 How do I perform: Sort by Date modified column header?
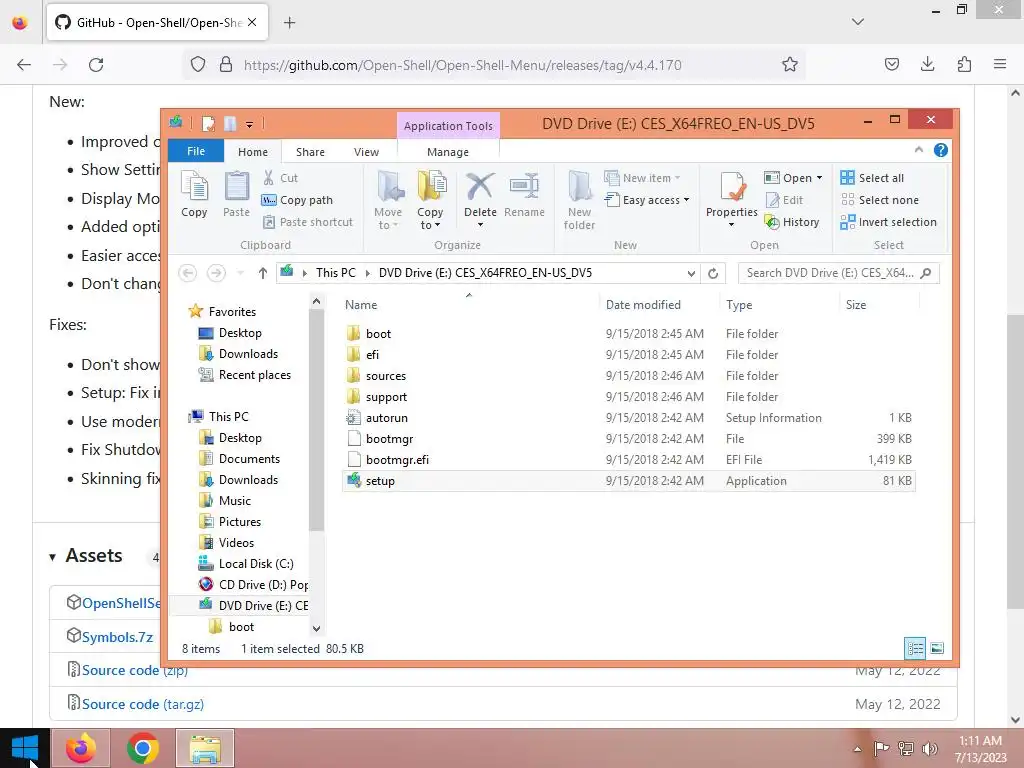(x=643, y=304)
